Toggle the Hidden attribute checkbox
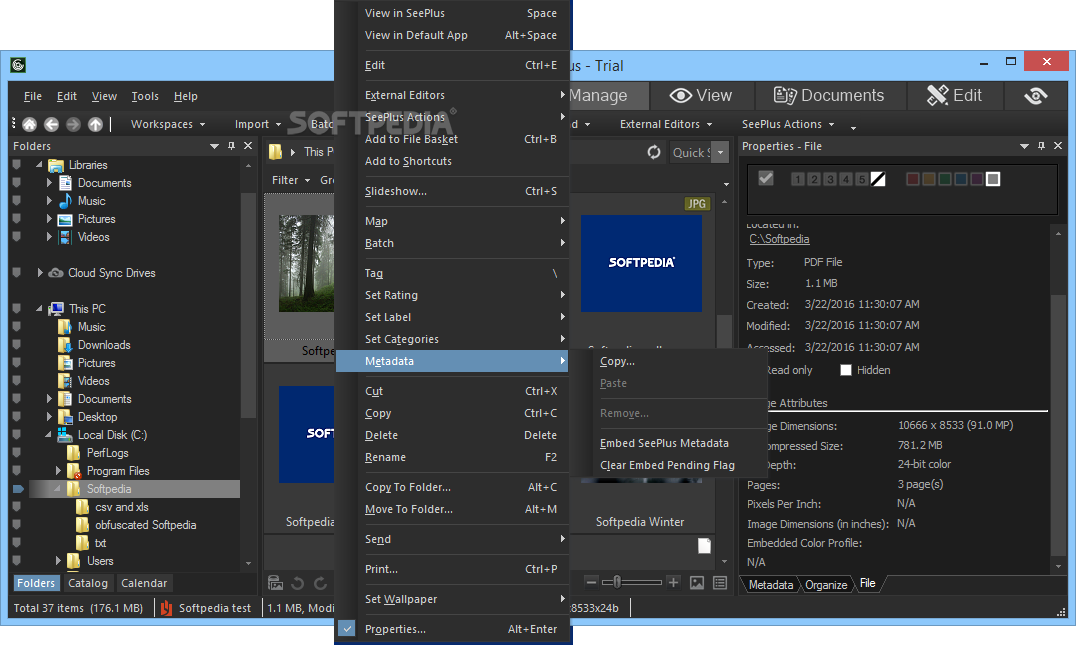The image size is (1076, 645). click(x=846, y=370)
